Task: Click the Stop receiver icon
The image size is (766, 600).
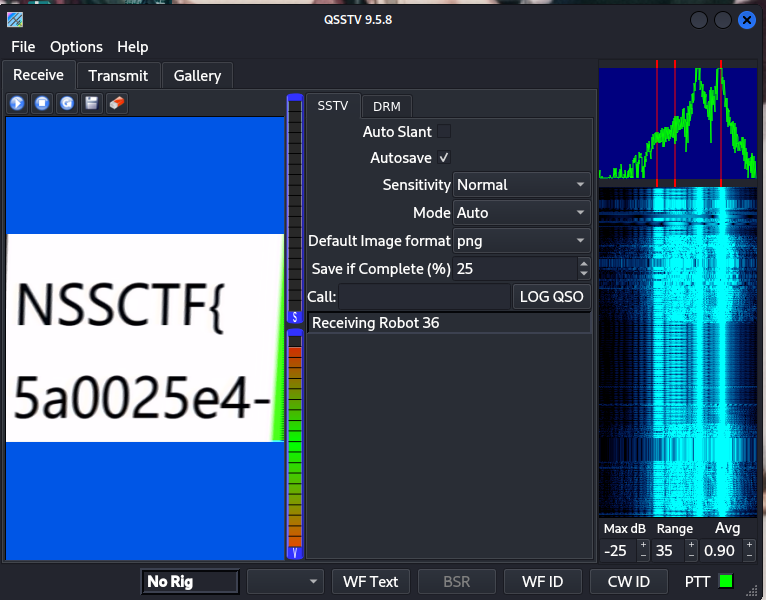Action: point(42,104)
